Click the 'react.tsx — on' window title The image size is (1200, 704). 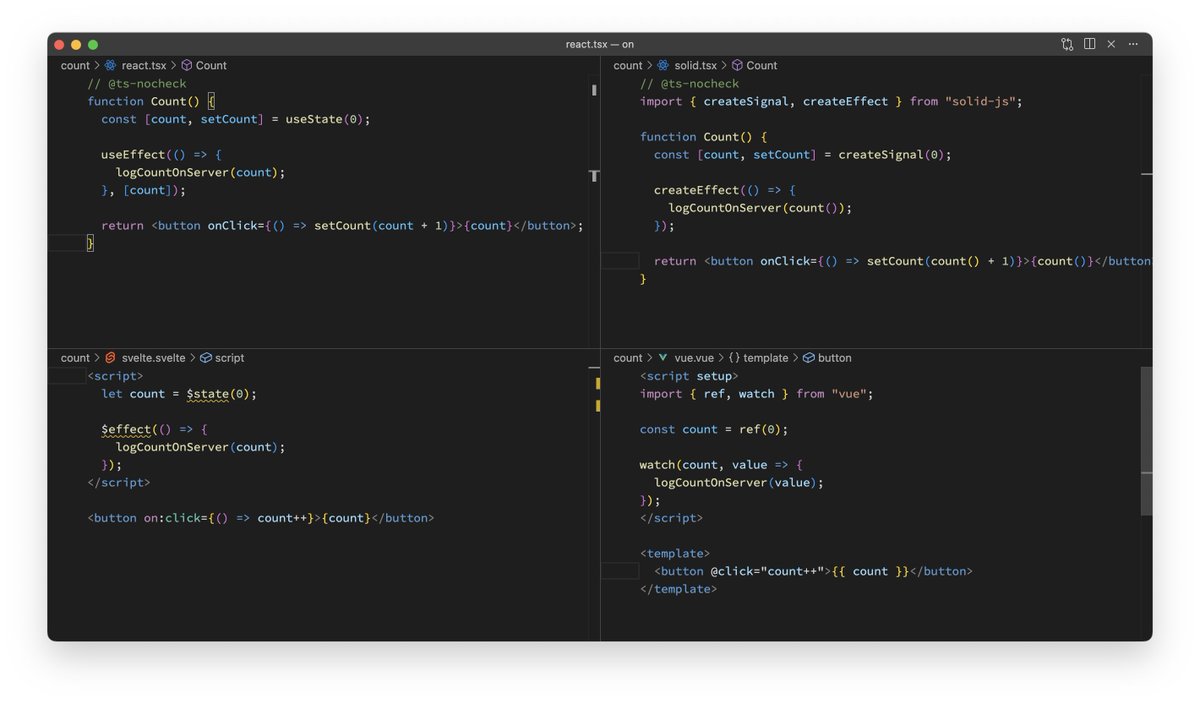(x=600, y=44)
